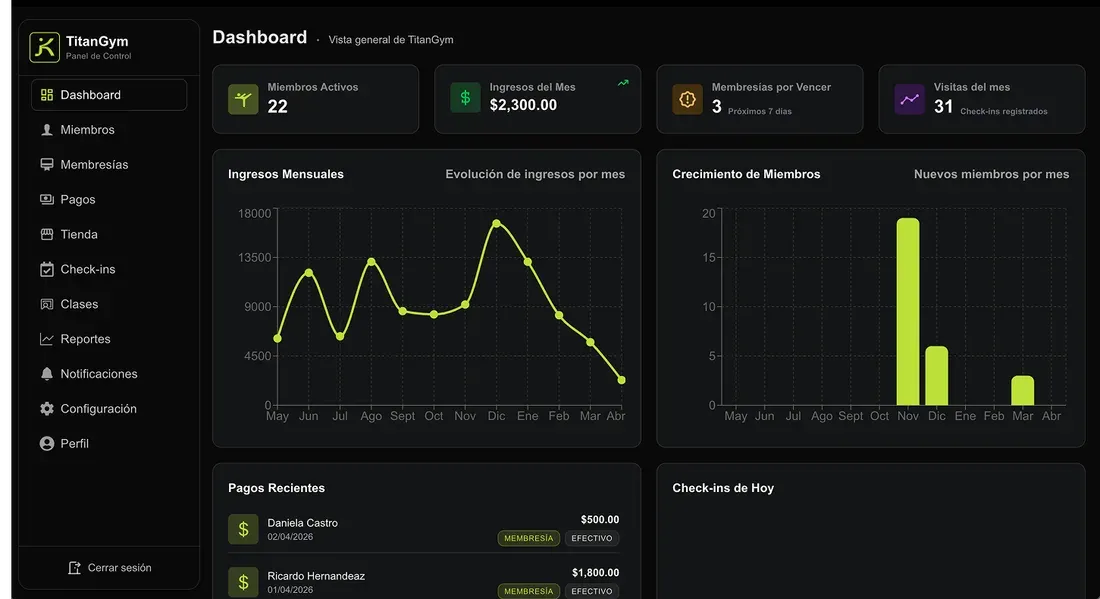This screenshot has width=1100, height=599.
Task: Click the Crecimiento de Miembros chart title
Action: pos(746,174)
